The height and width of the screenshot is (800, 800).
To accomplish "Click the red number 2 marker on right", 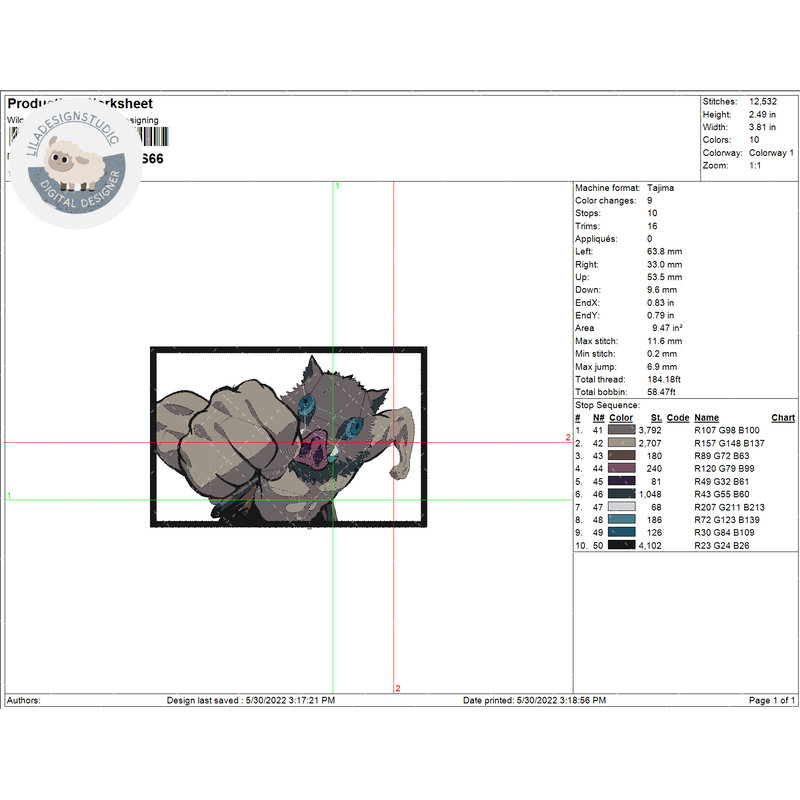I will (x=567, y=438).
